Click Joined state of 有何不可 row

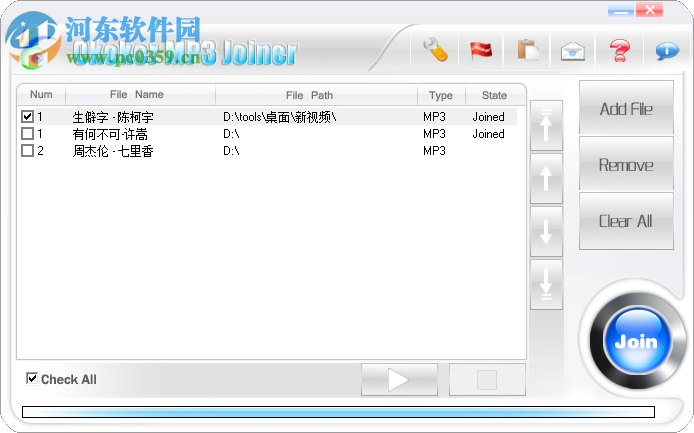click(x=488, y=134)
